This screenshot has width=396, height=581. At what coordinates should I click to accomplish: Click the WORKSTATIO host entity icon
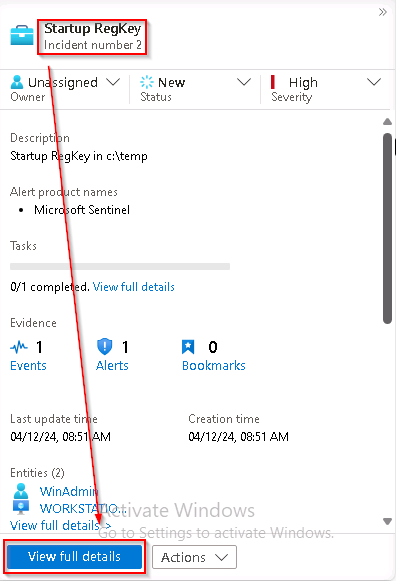click(21, 507)
